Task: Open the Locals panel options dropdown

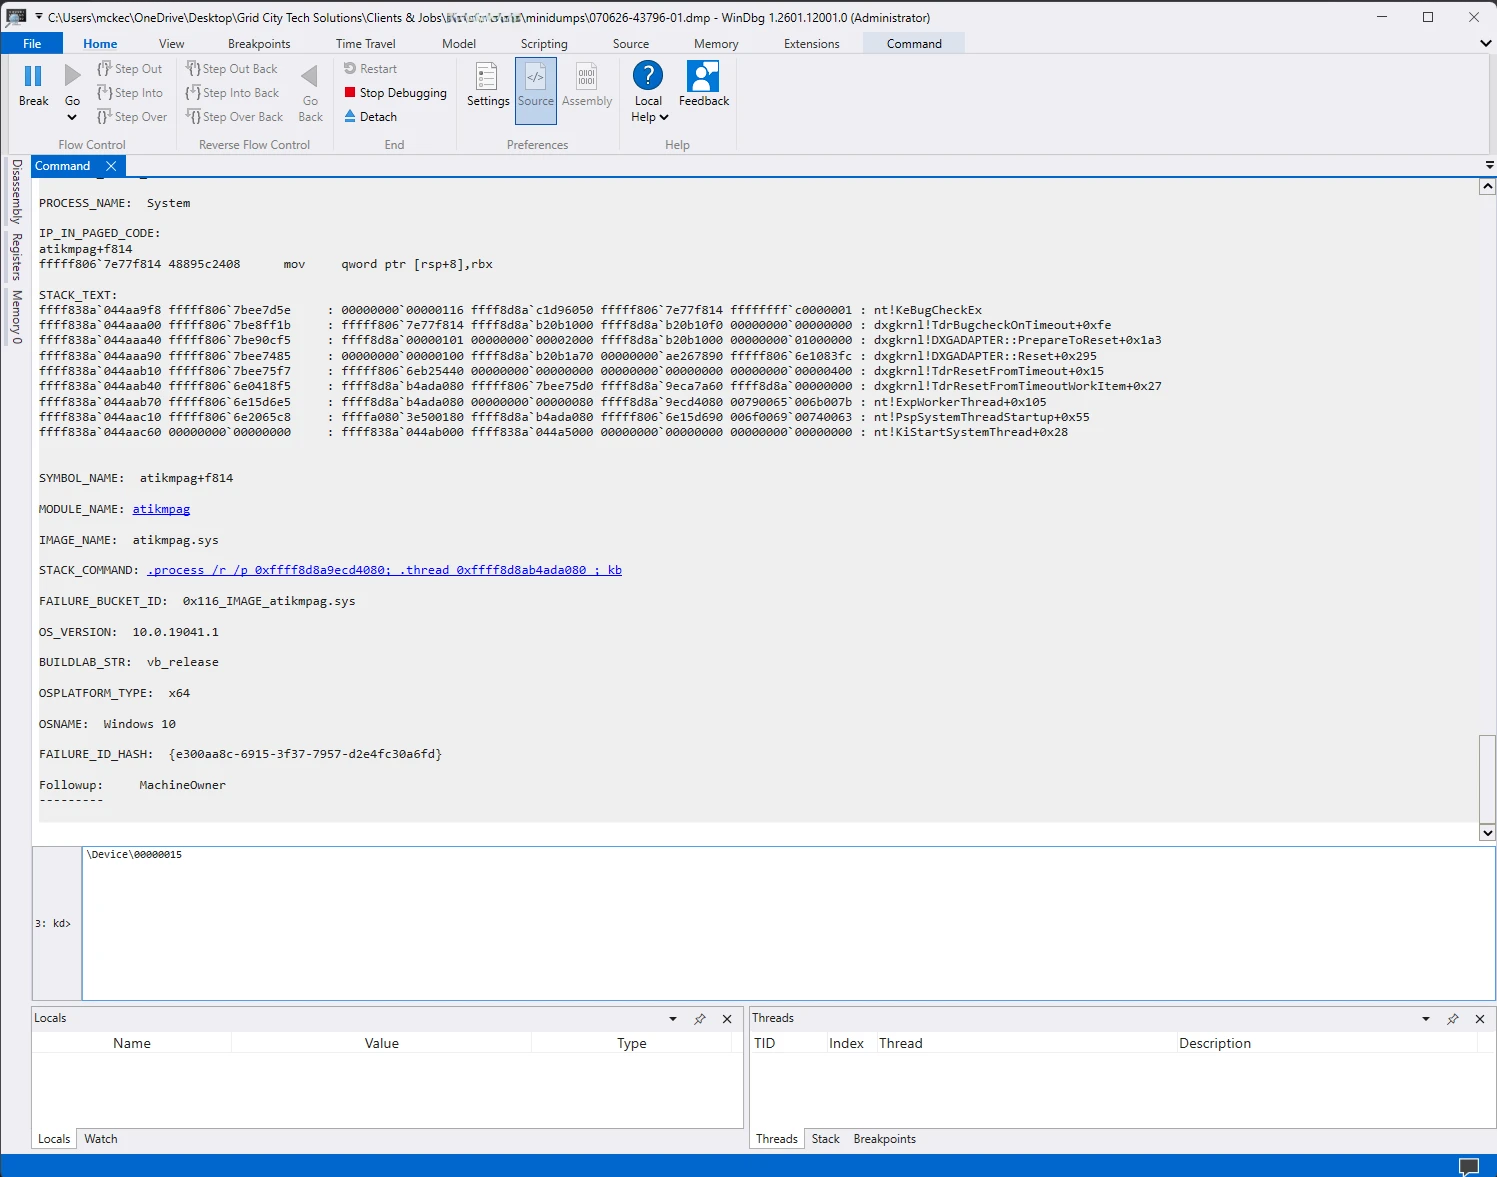Action: (672, 1019)
